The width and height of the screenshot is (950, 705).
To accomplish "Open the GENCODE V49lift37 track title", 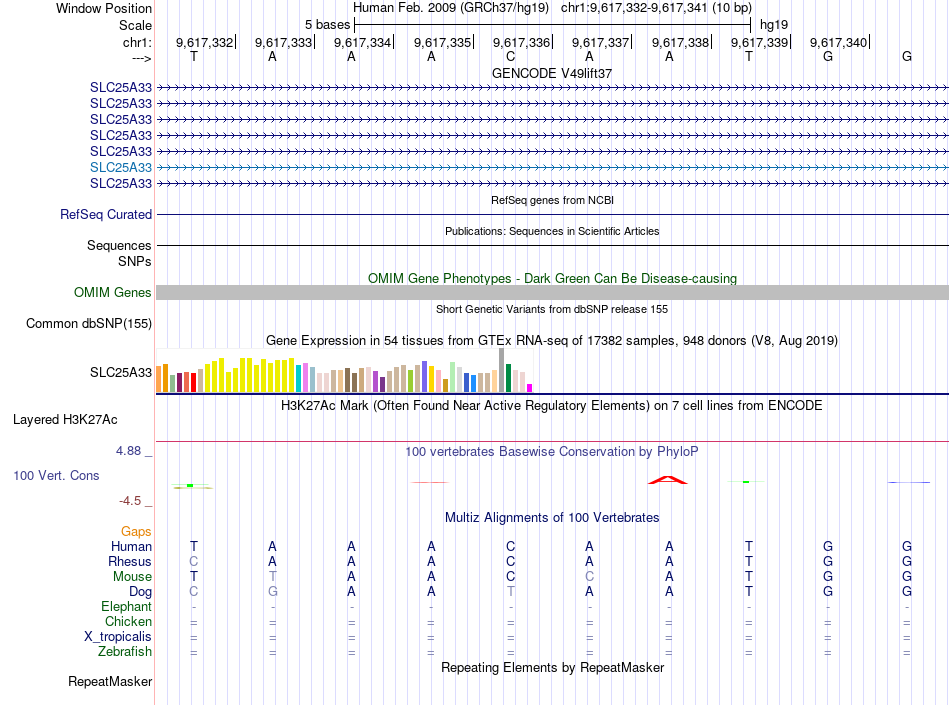I will coord(552,73).
